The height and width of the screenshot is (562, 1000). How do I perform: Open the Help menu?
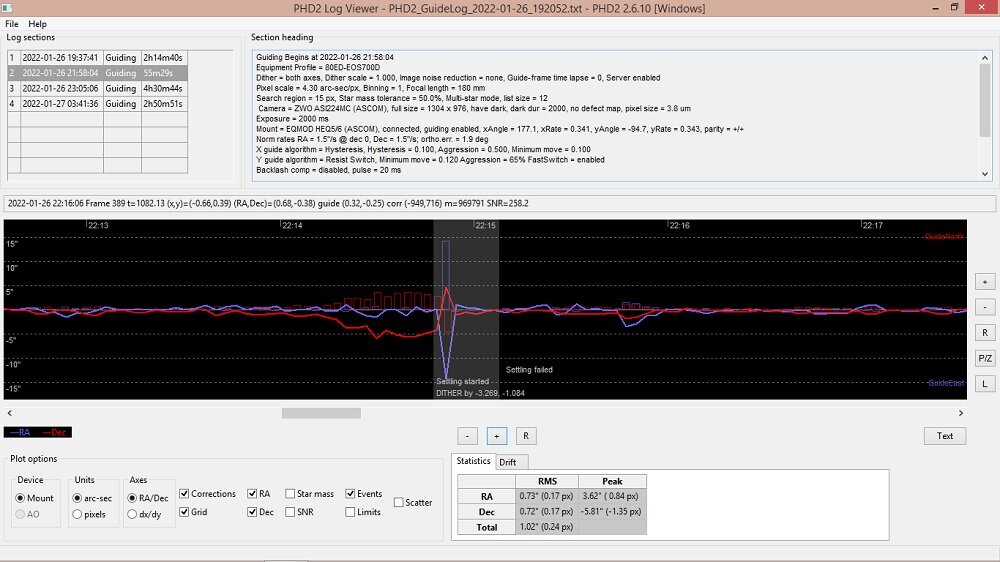pyautogui.click(x=37, y=24)
